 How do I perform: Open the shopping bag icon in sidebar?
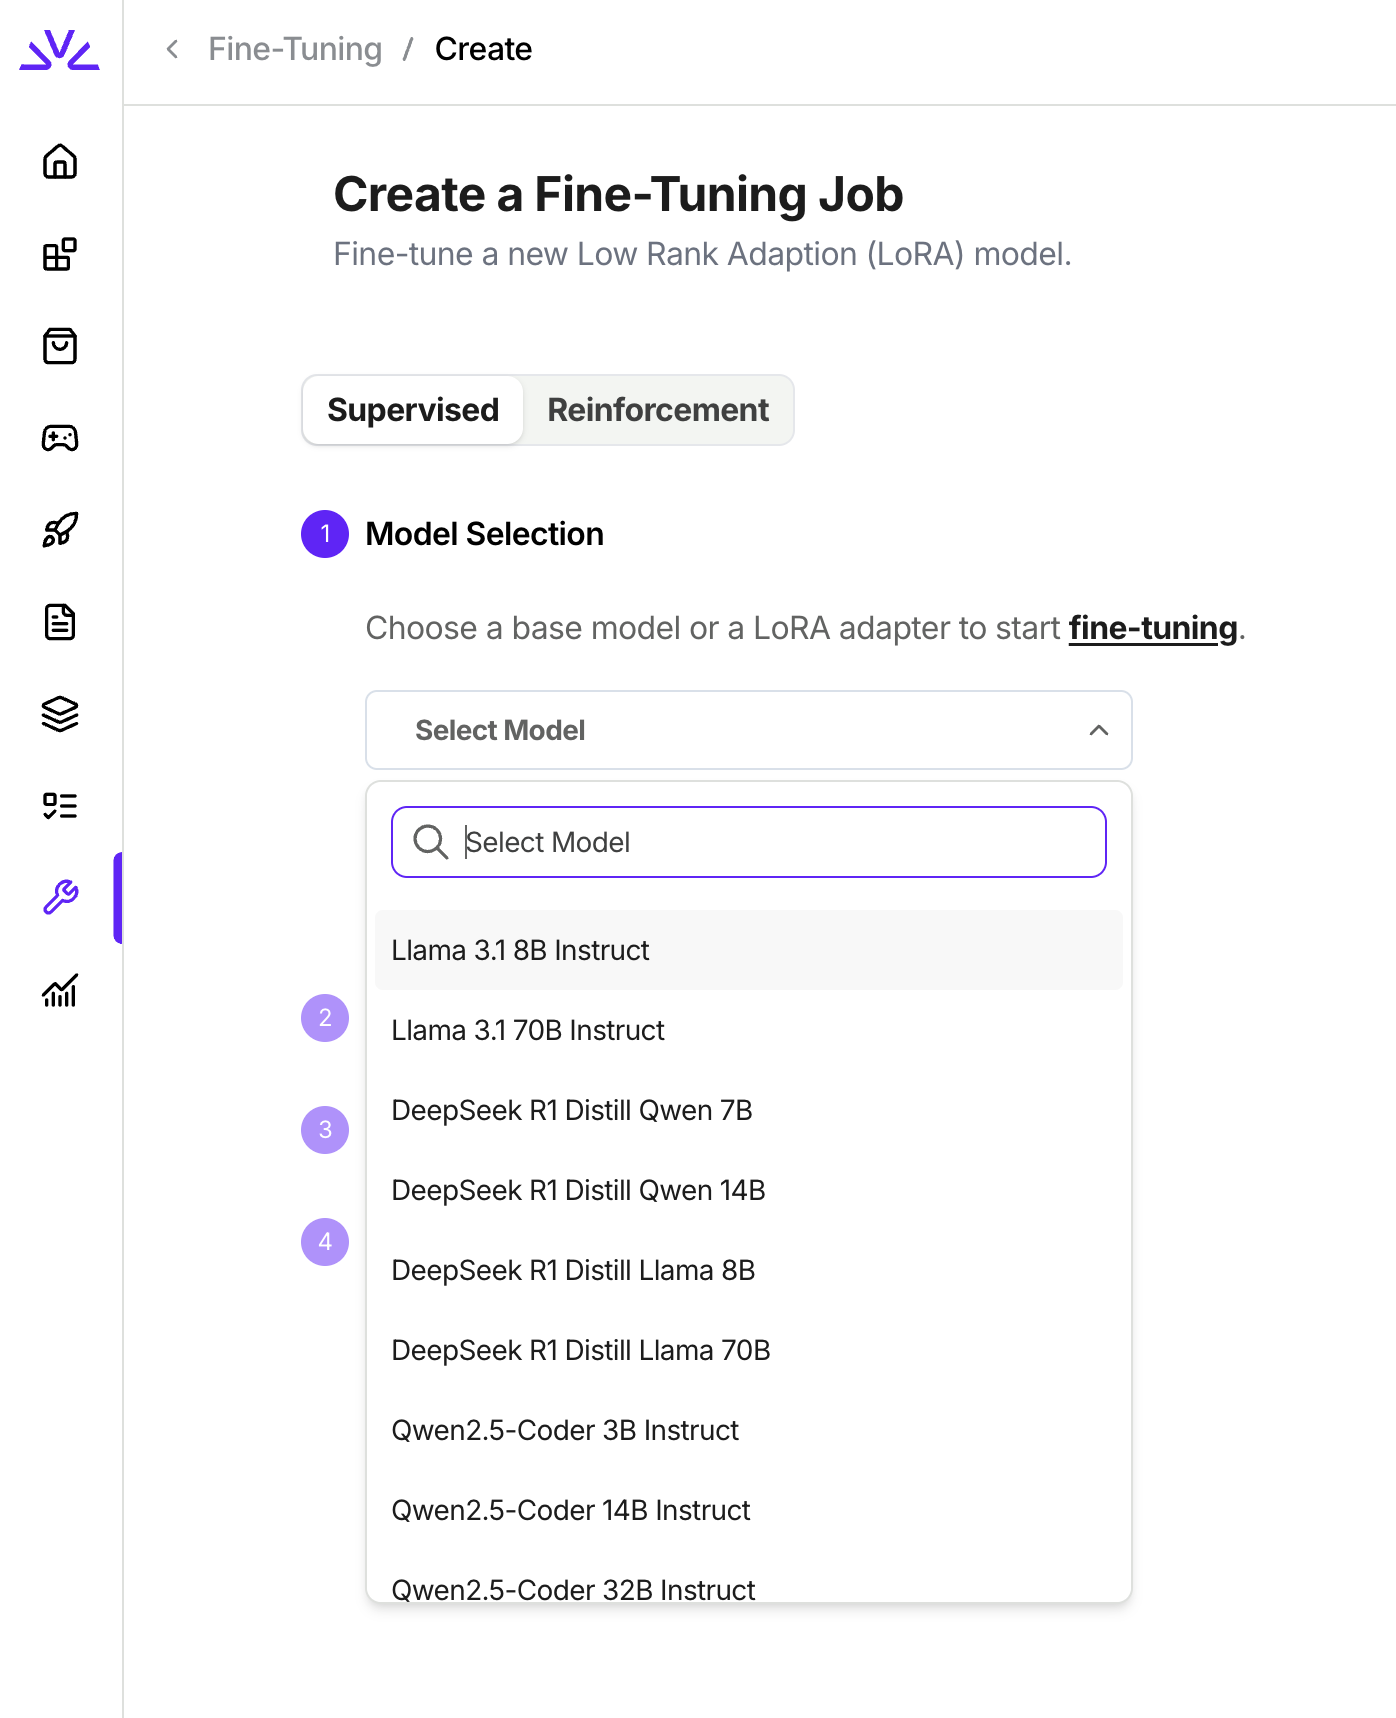pos(60,346)
